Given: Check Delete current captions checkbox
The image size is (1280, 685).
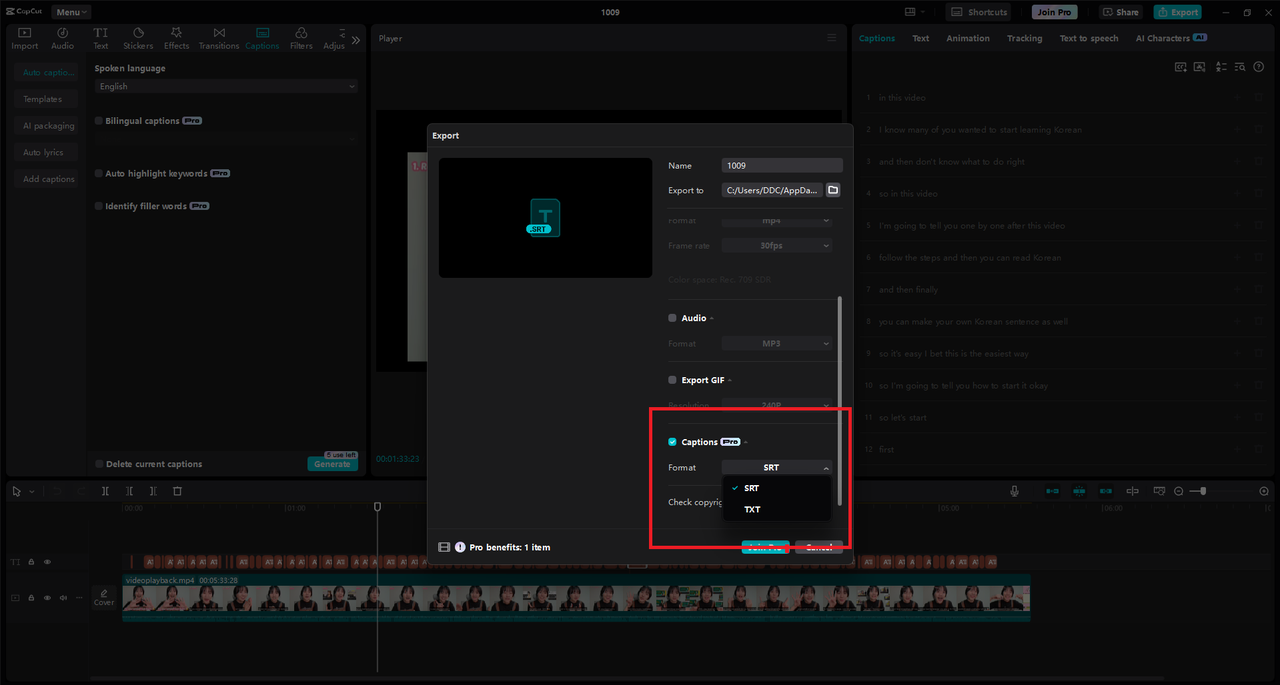Looking at the screenshot, I should pyautogui.click(x=98, y=464).
